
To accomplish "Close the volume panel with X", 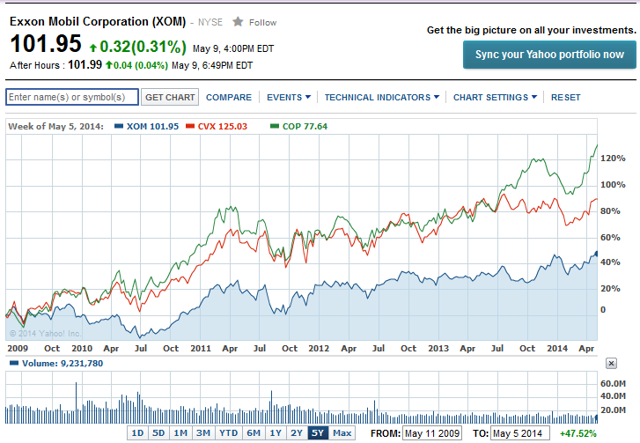I will (611, 363).
